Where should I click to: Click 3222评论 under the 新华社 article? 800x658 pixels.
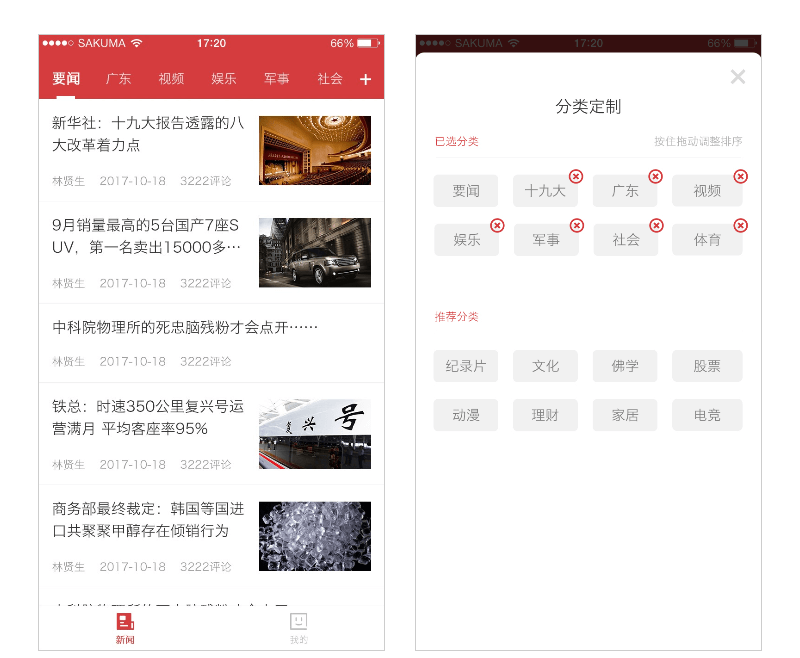coord(206,181)
